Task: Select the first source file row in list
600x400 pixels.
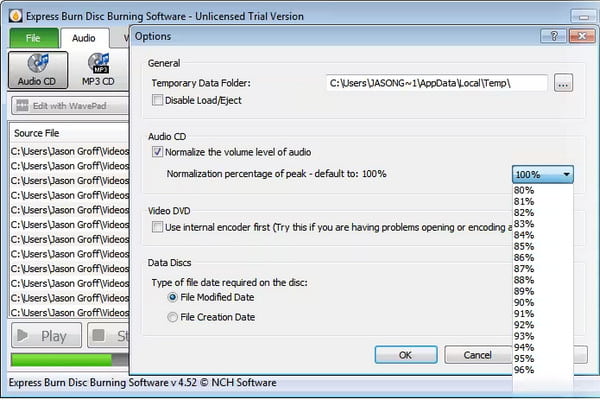Action: tap(70, 152)
